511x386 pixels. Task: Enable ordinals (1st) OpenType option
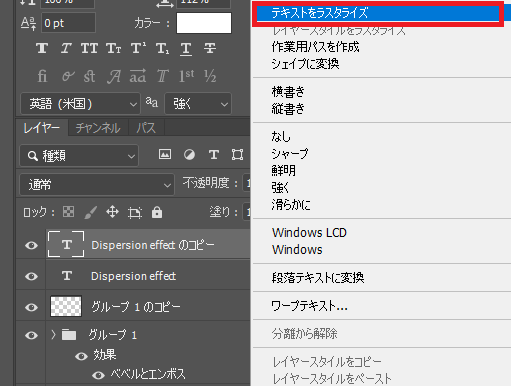tap(186, 76)
